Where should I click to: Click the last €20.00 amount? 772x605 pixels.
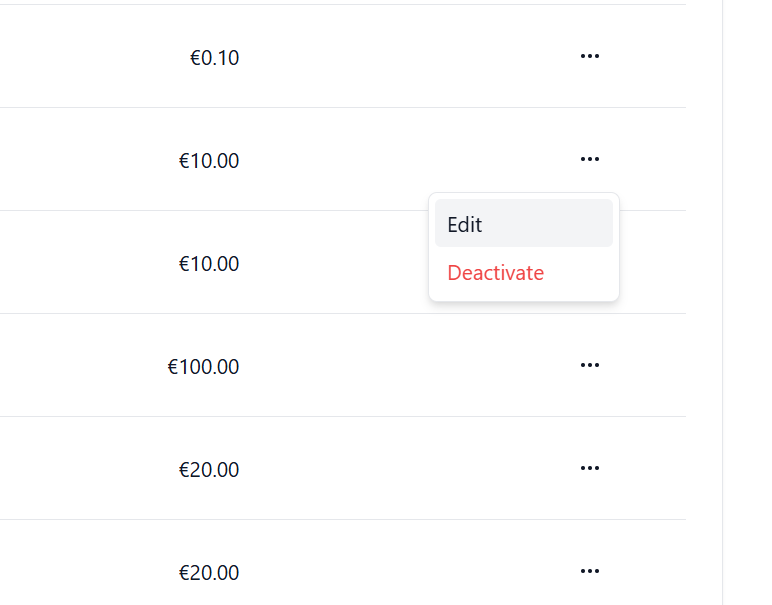click(209, 573)
